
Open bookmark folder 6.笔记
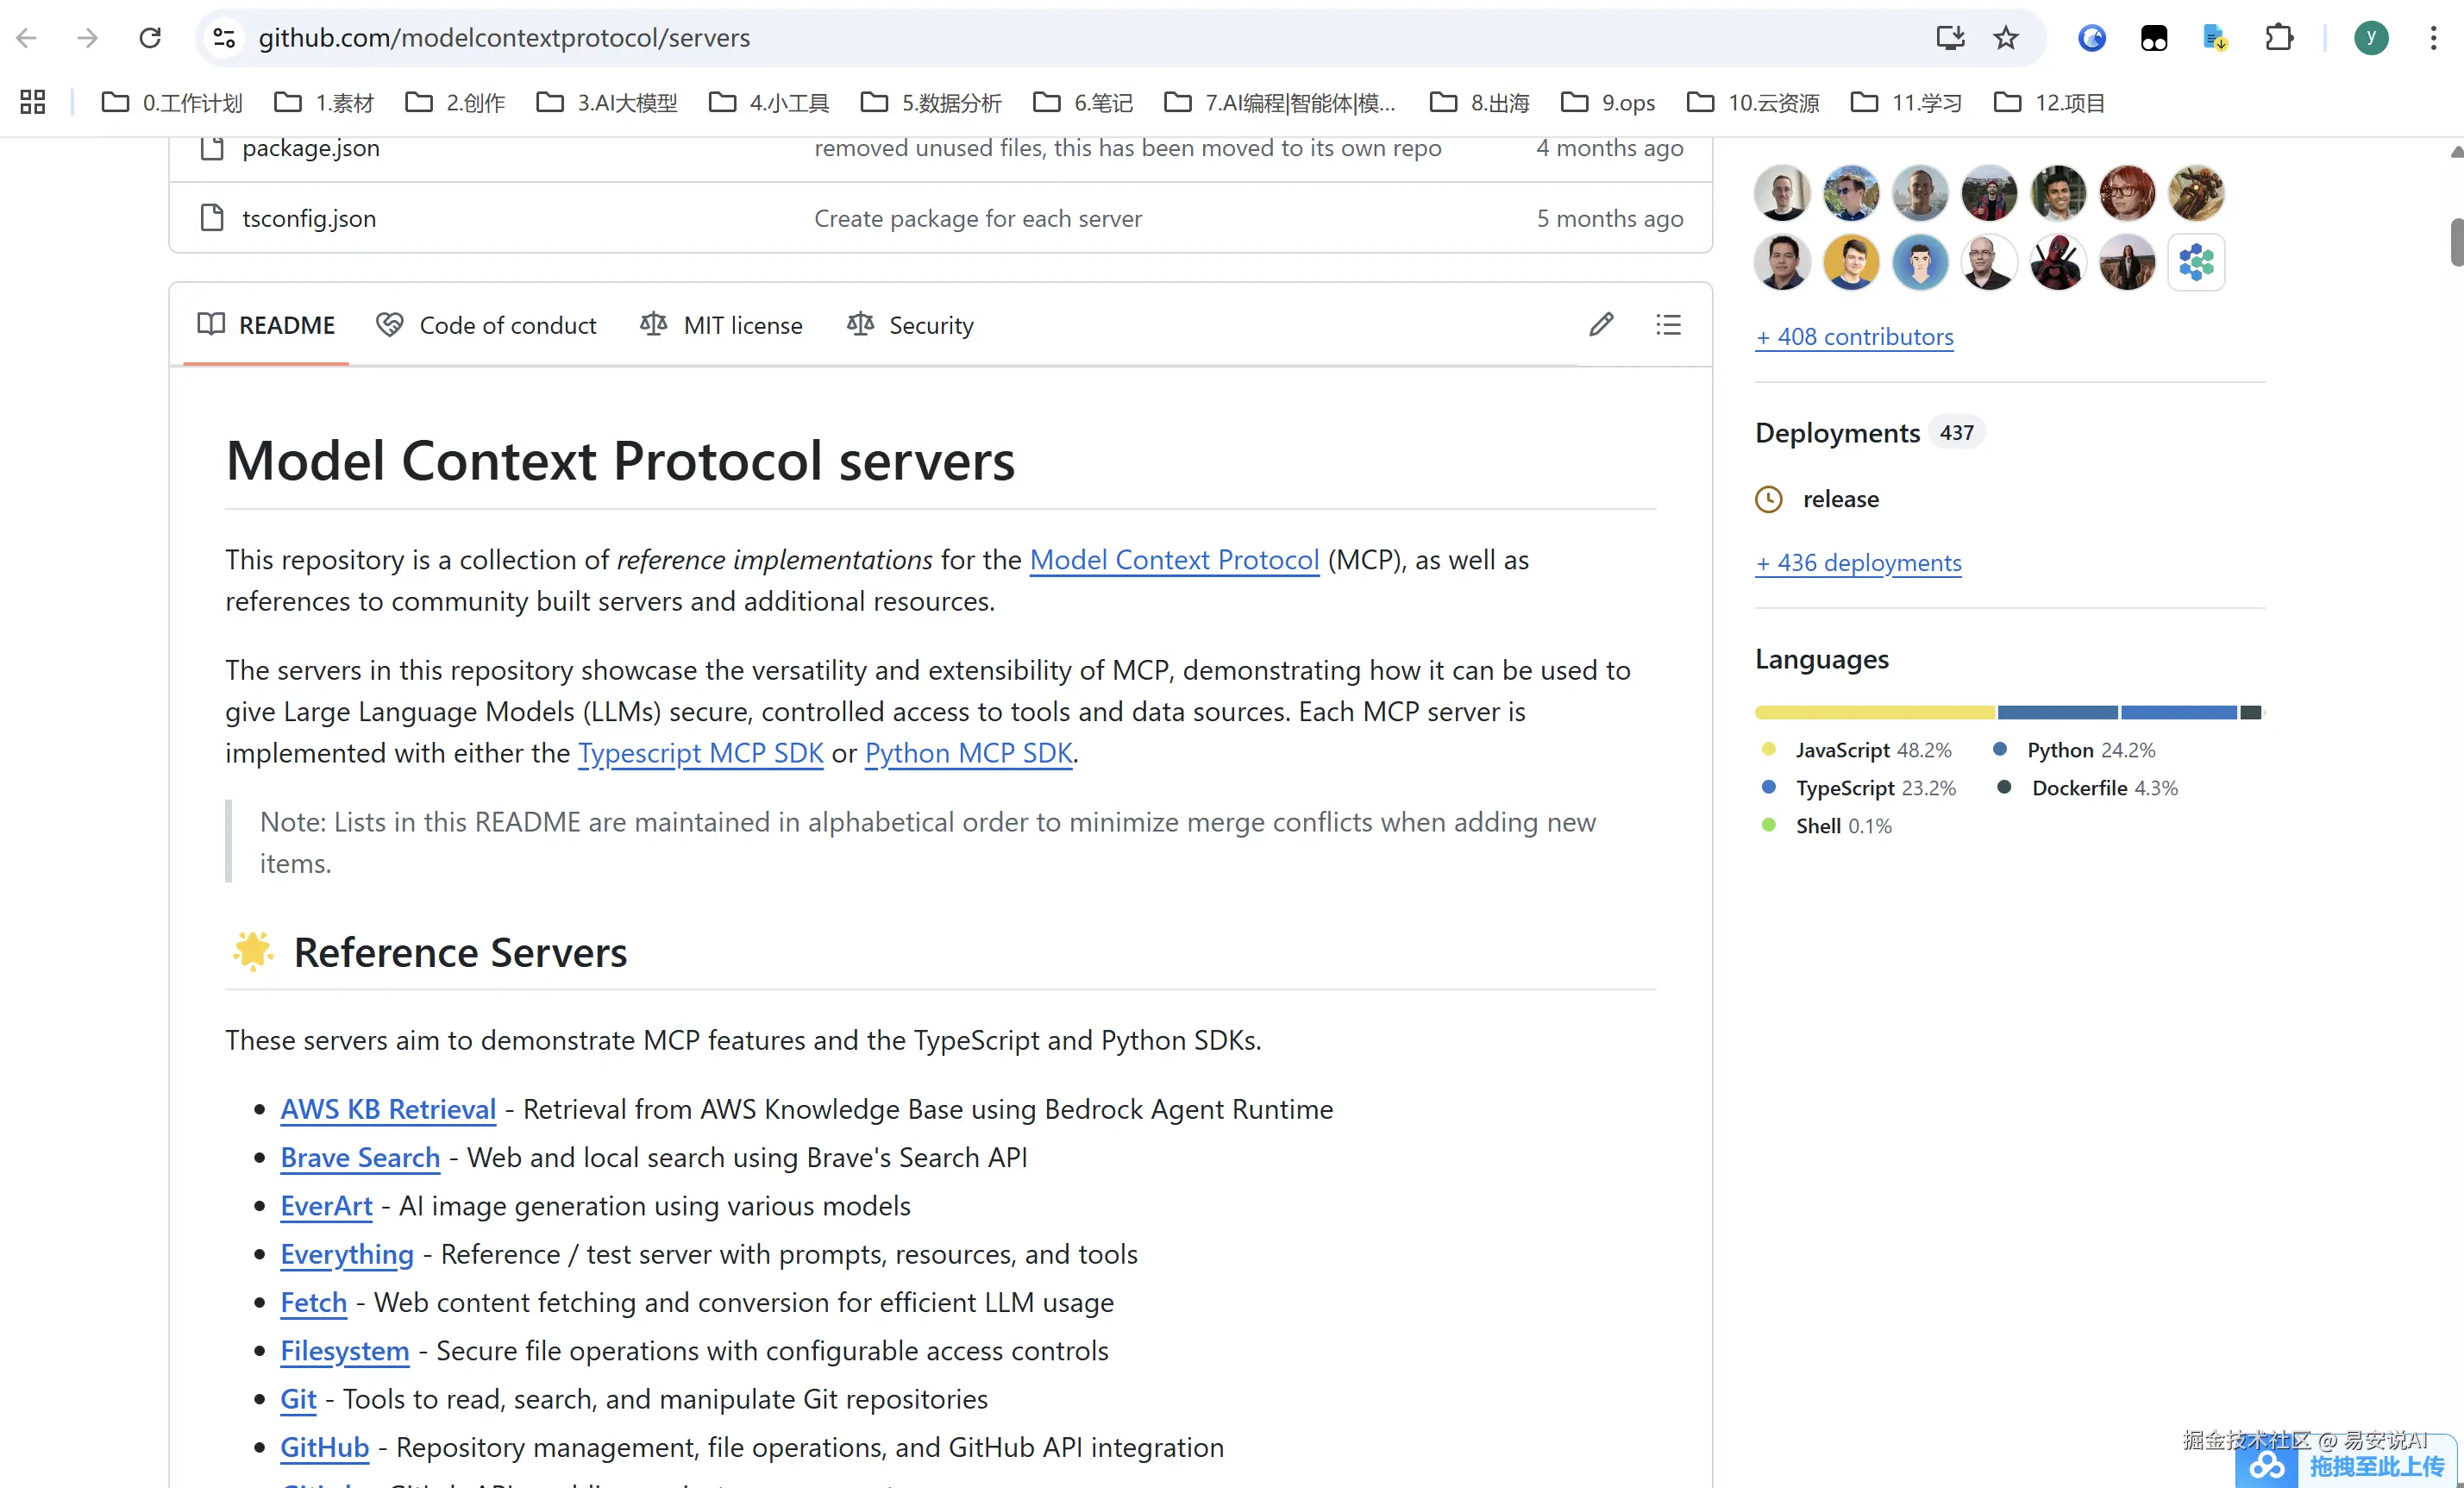(x=1083, y=102)
